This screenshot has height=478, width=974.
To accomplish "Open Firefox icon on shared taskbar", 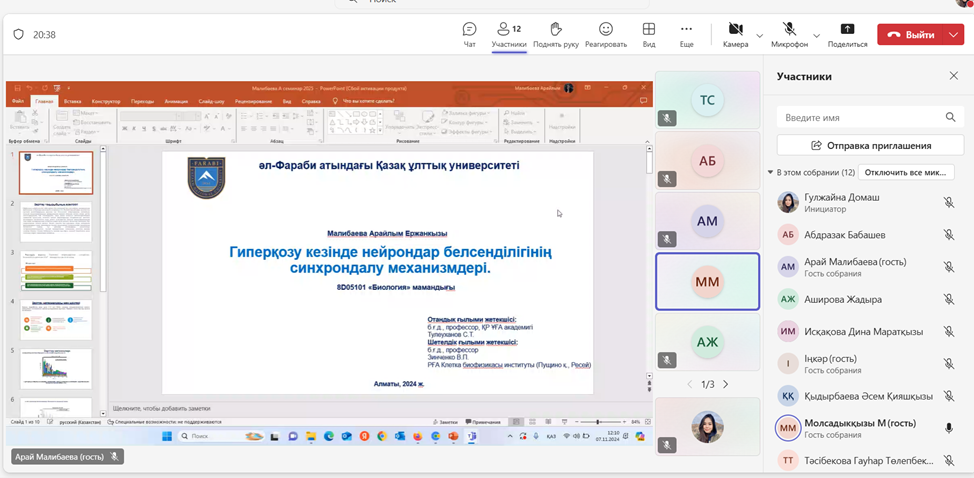I will coord(417,436).
